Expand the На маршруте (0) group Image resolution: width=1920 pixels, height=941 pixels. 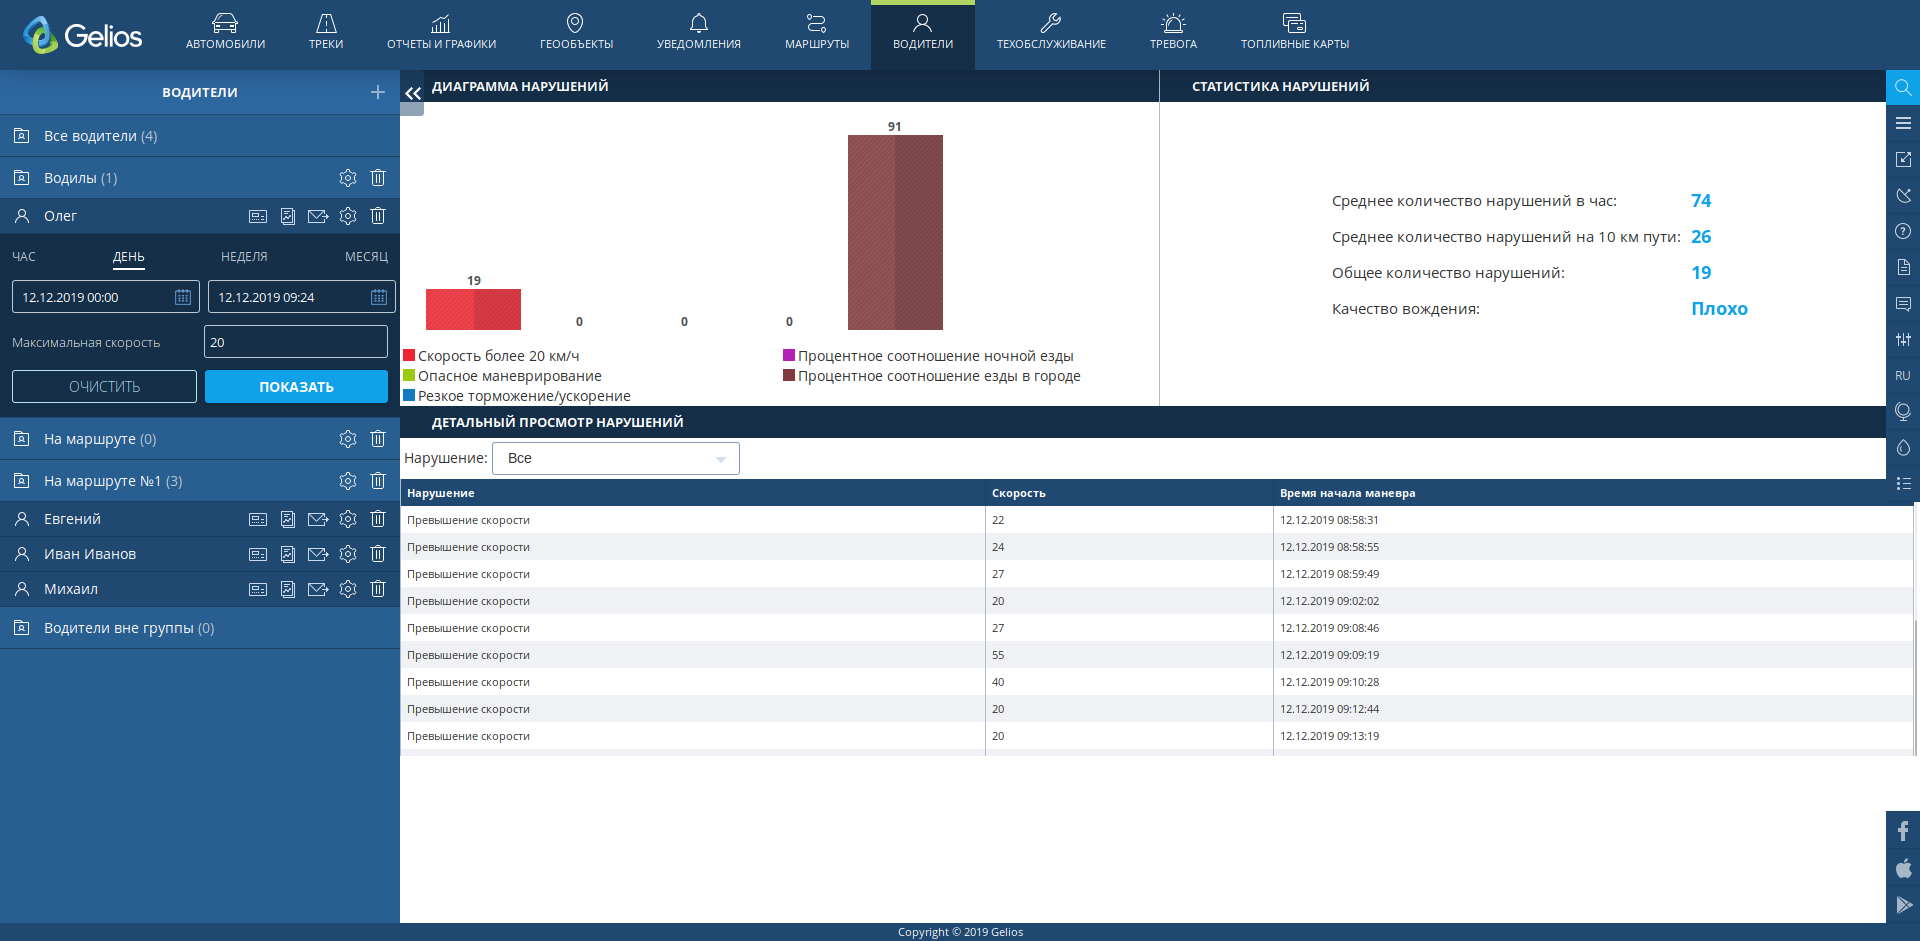[100, 439]
